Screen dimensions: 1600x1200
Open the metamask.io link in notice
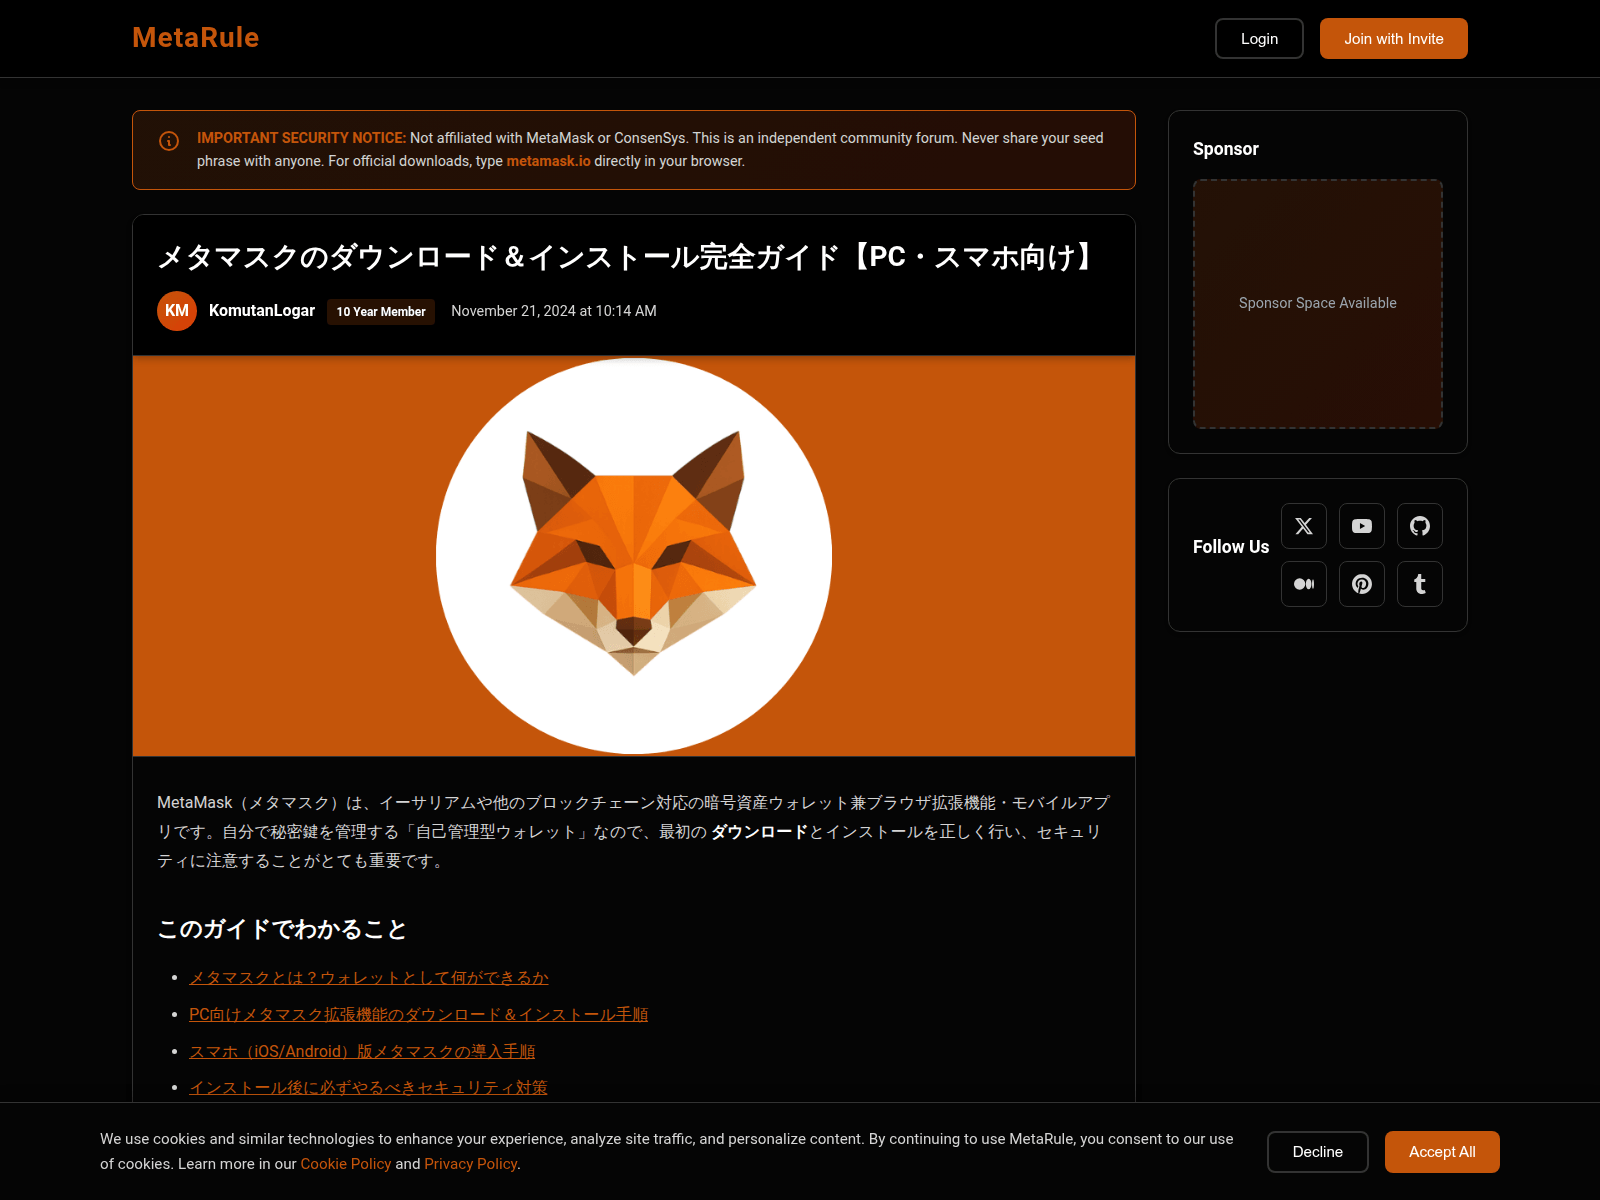pos(548,161)
